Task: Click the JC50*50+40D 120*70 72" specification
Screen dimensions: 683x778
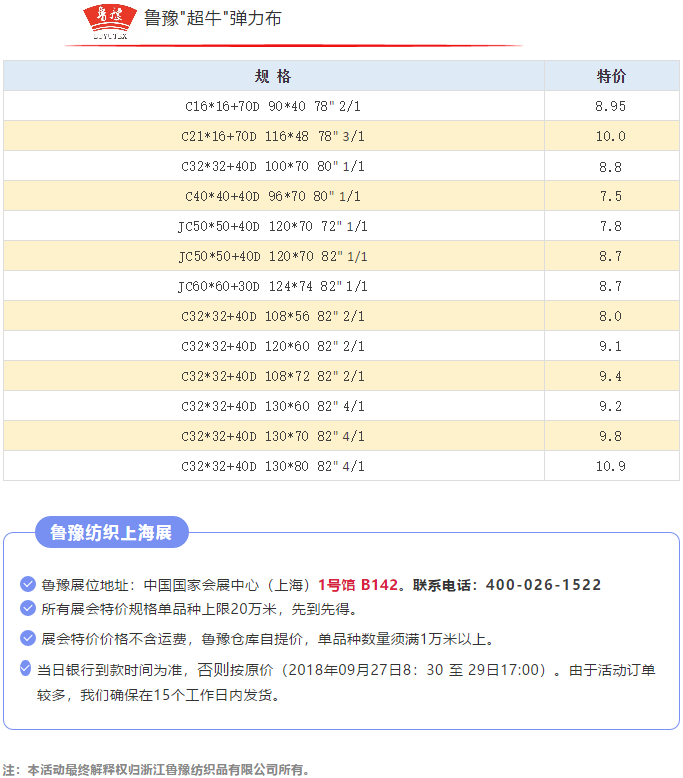Action: click(x=273, y=226)
